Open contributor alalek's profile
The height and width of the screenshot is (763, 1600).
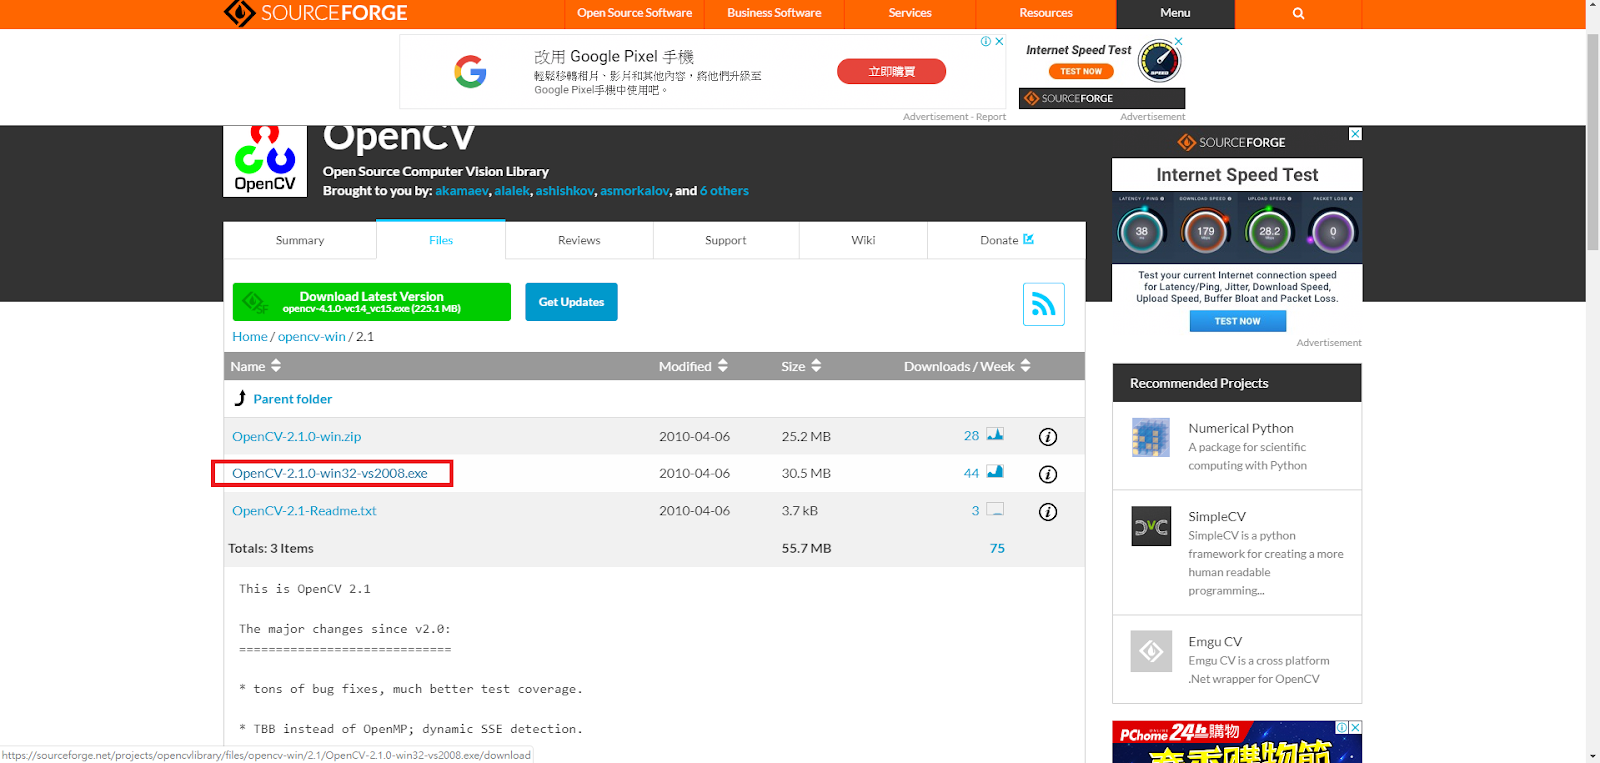[x=512, y=191]
